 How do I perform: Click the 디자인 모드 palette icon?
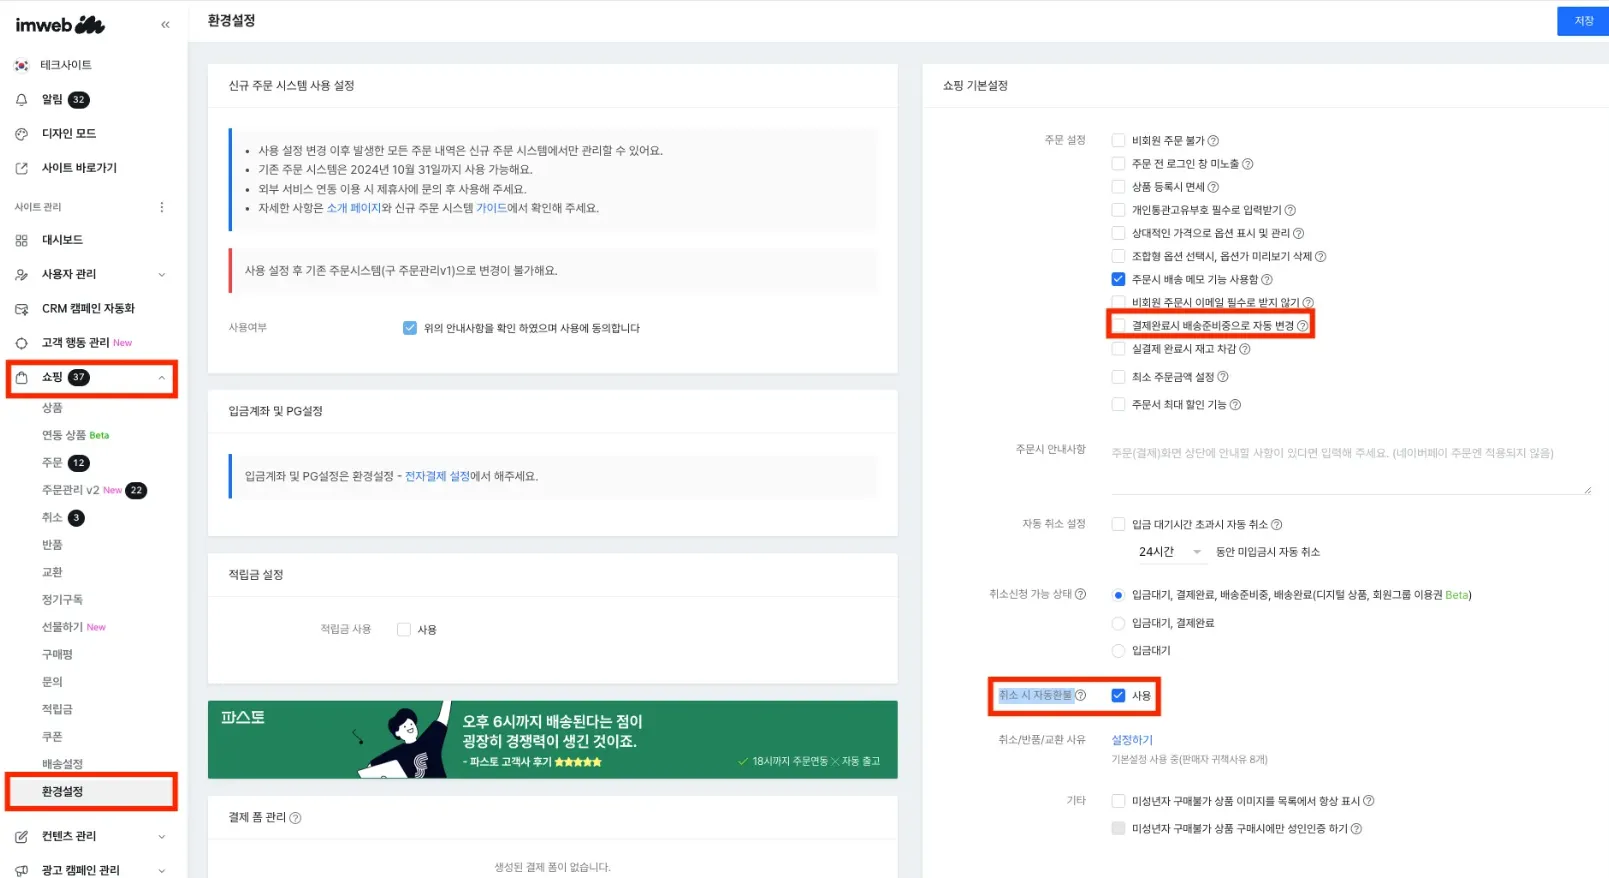21,134
